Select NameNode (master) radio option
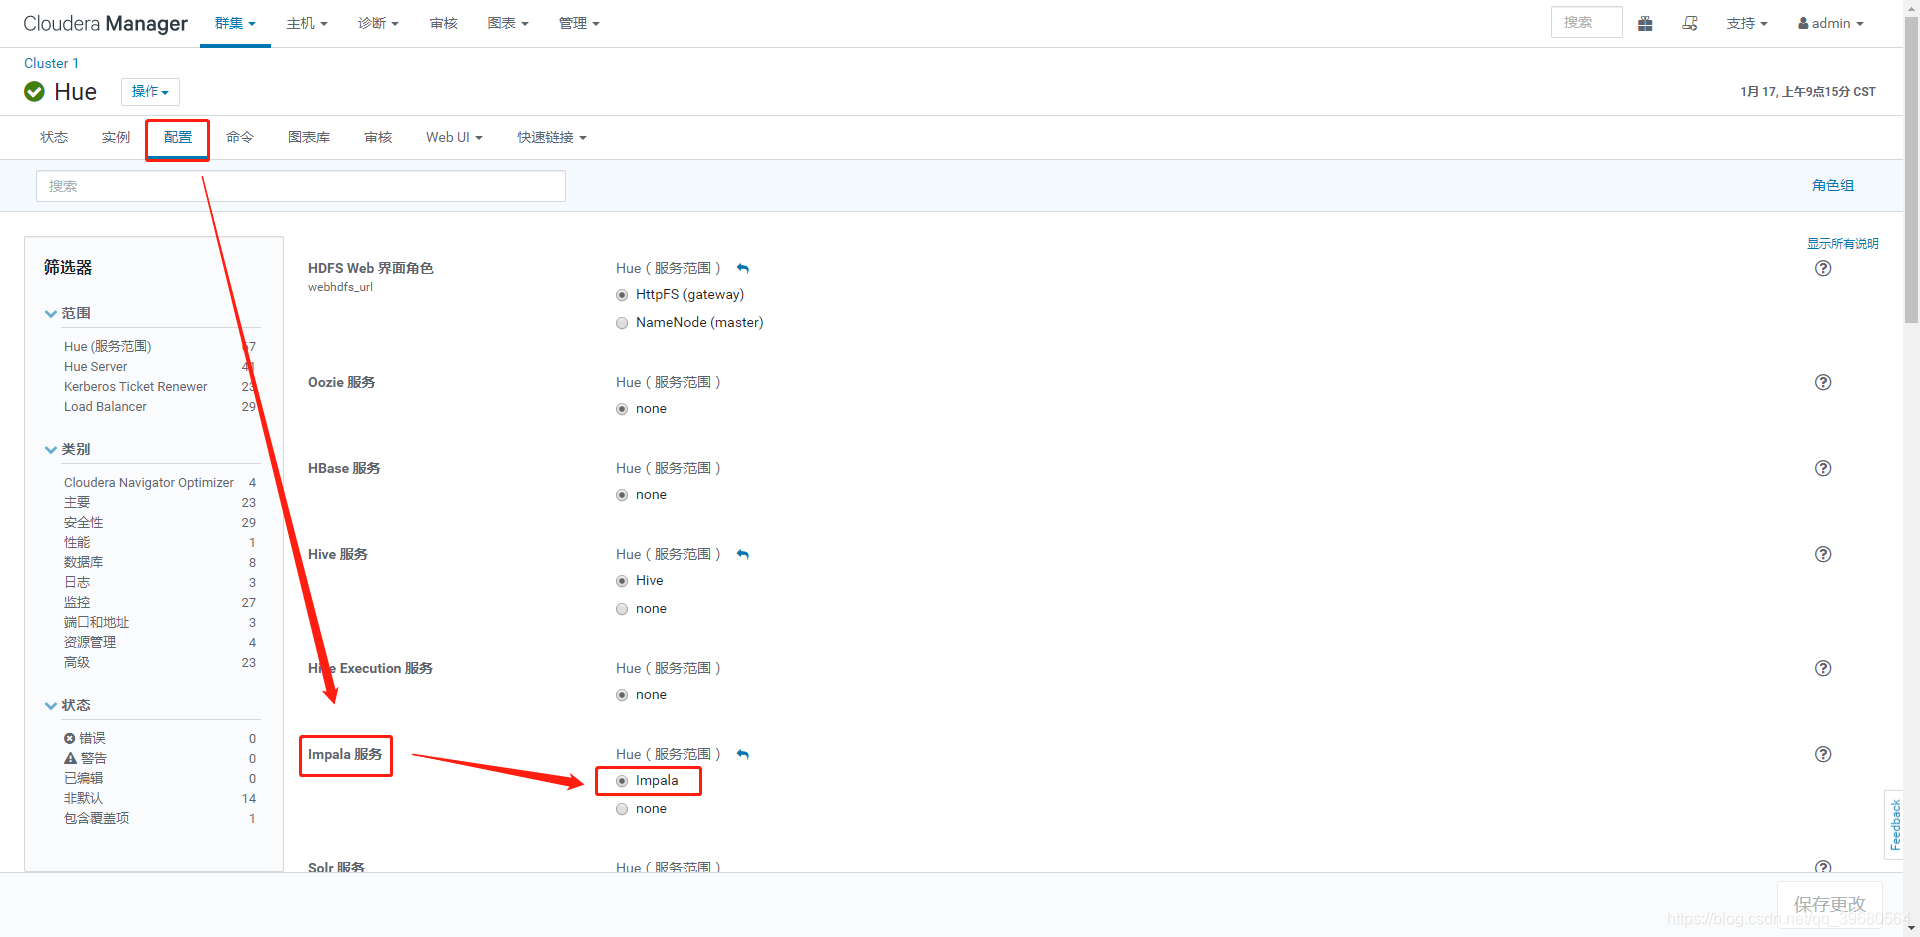The image size is (1920, 937). (622, 323)
